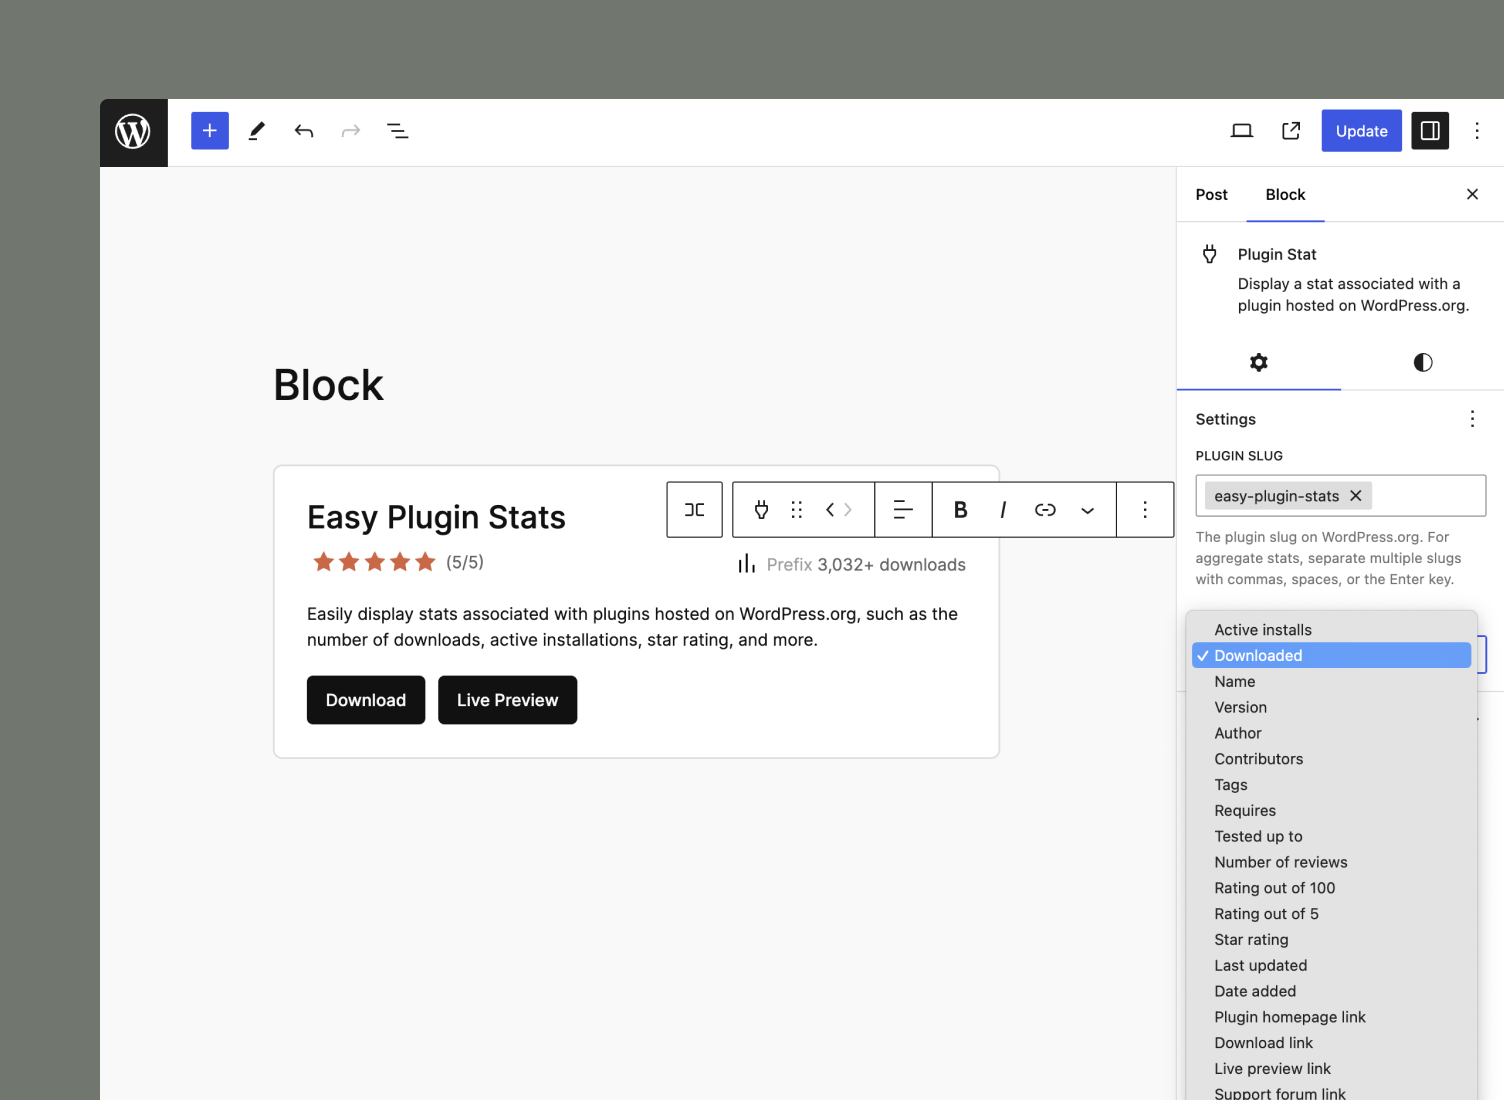The image size is (1504, 1100).
Task: Toggle bold formatting
Action: (961, 510)
